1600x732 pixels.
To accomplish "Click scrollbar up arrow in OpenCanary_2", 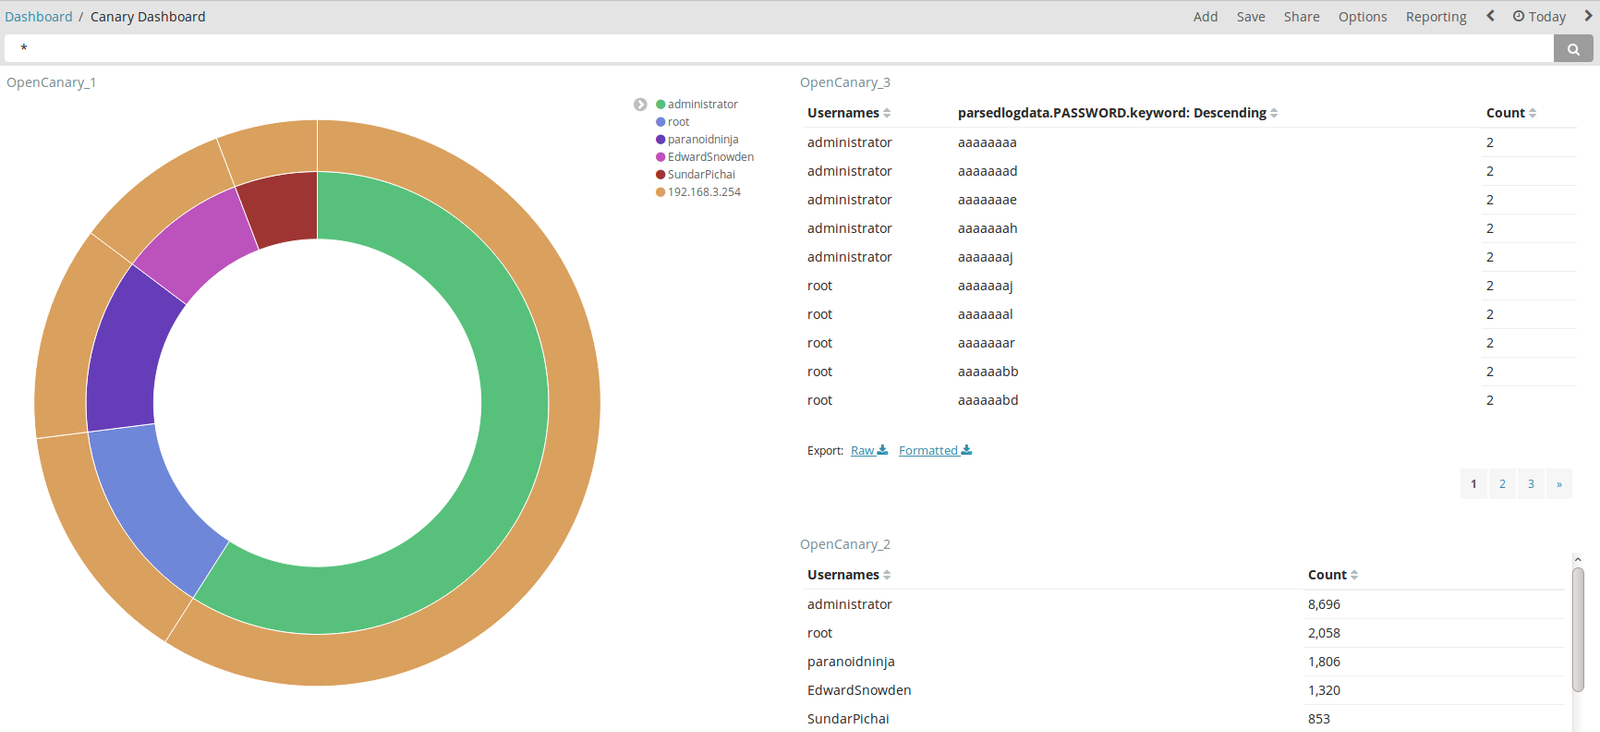I will [x=1578, y=560].
